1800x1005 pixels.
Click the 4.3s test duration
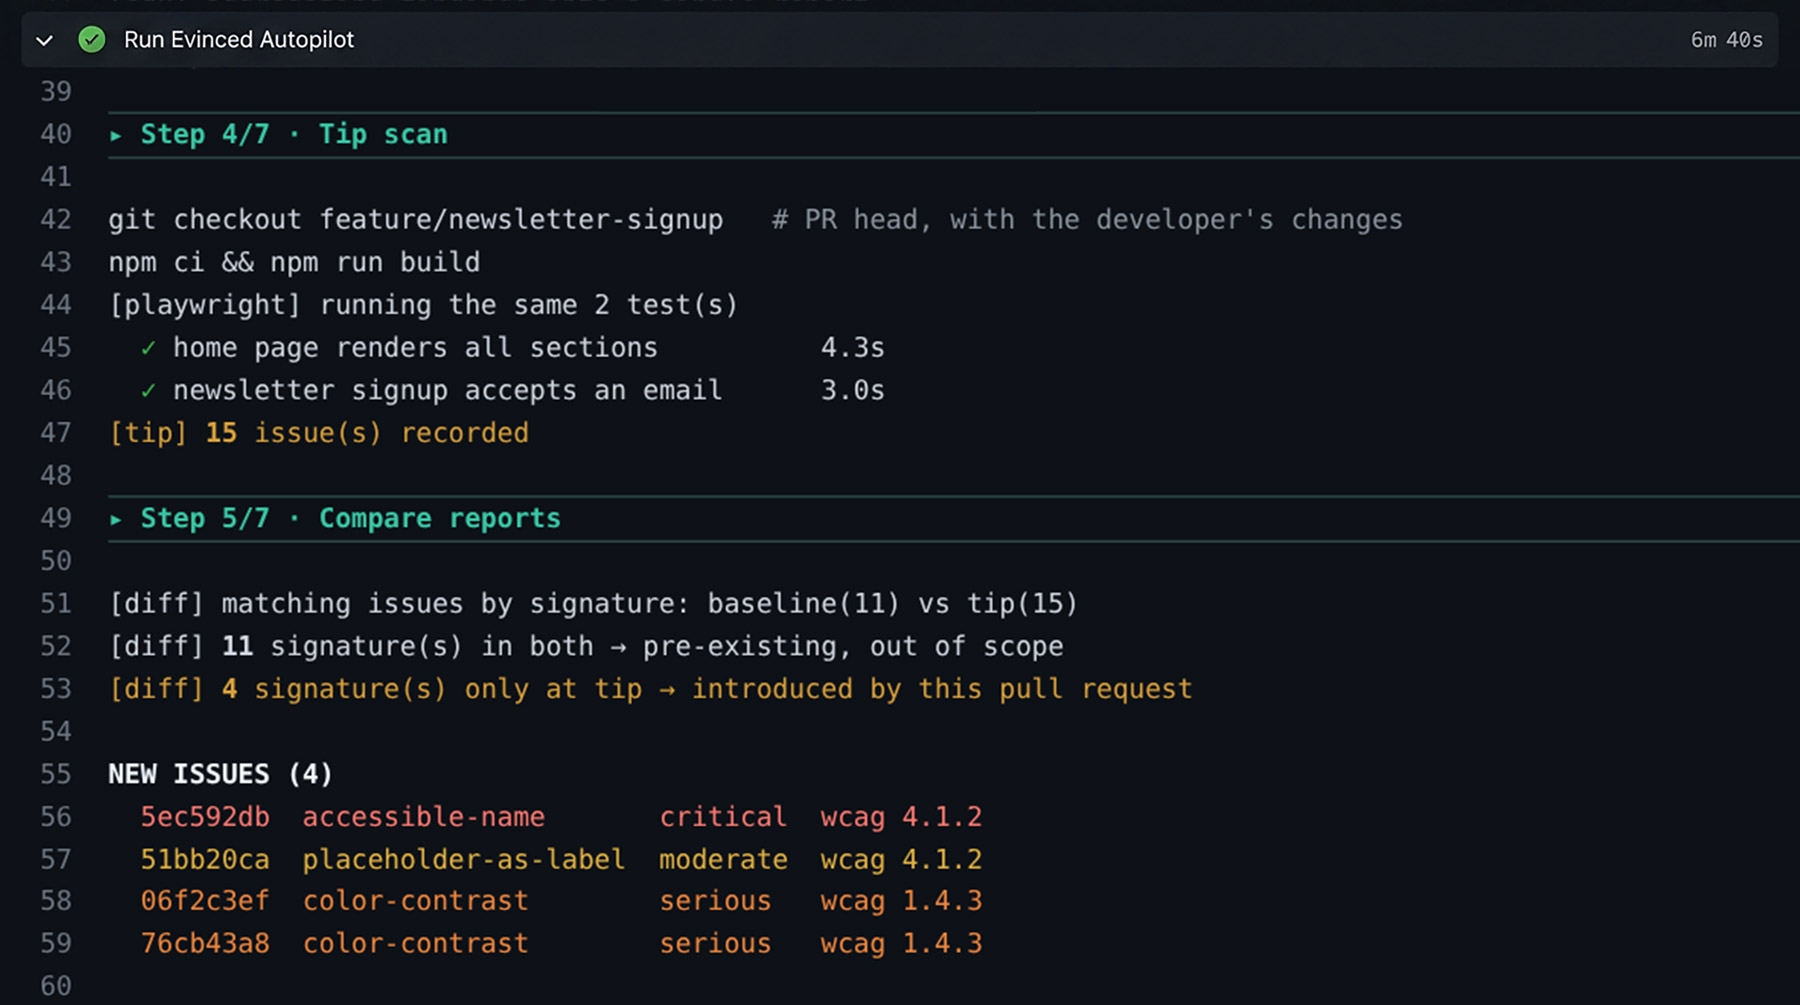click(852, 347)
